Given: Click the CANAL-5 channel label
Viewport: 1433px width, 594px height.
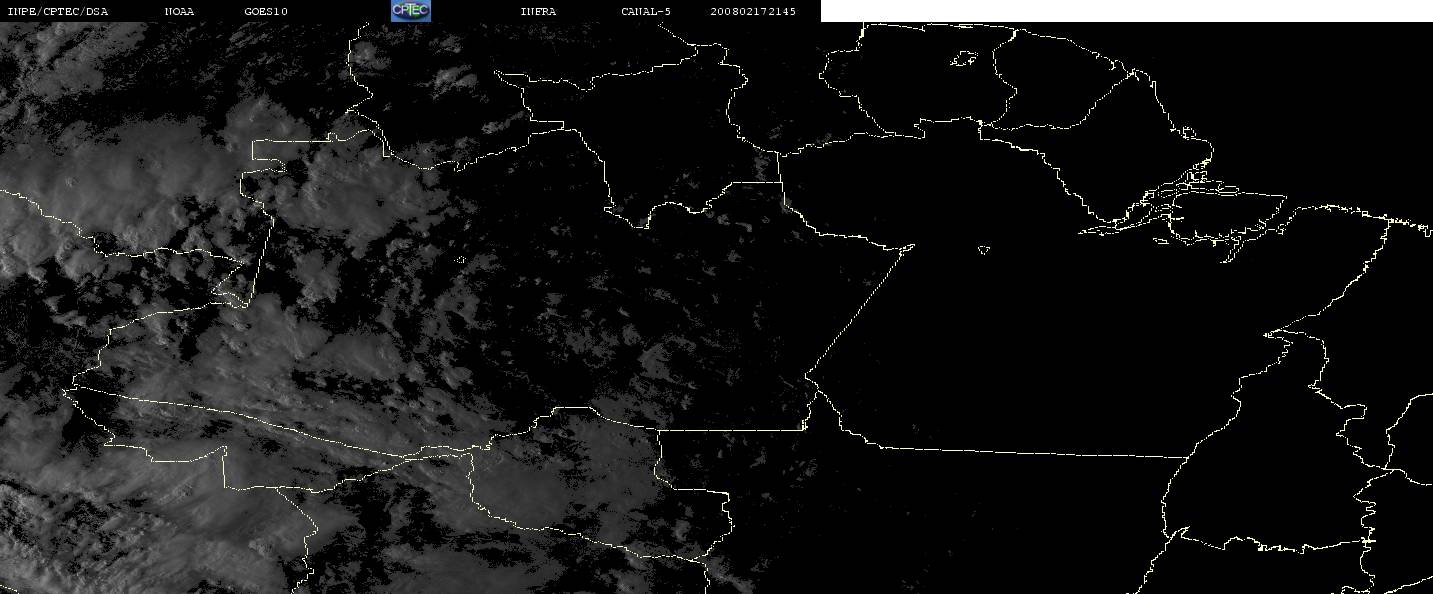Looking at the screenshot, I should tap(646, 11).
